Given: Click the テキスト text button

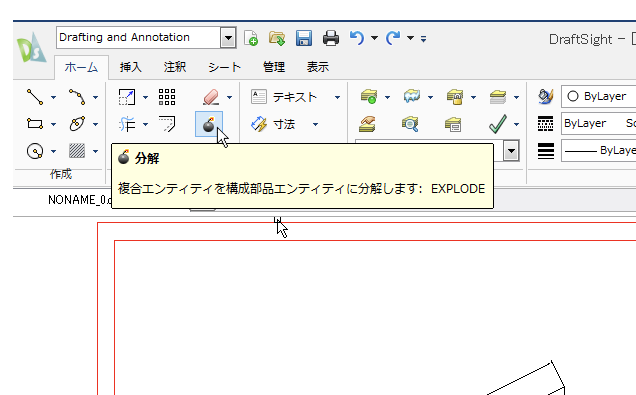Looking at the screenshot, I should (x=284, y=97).
